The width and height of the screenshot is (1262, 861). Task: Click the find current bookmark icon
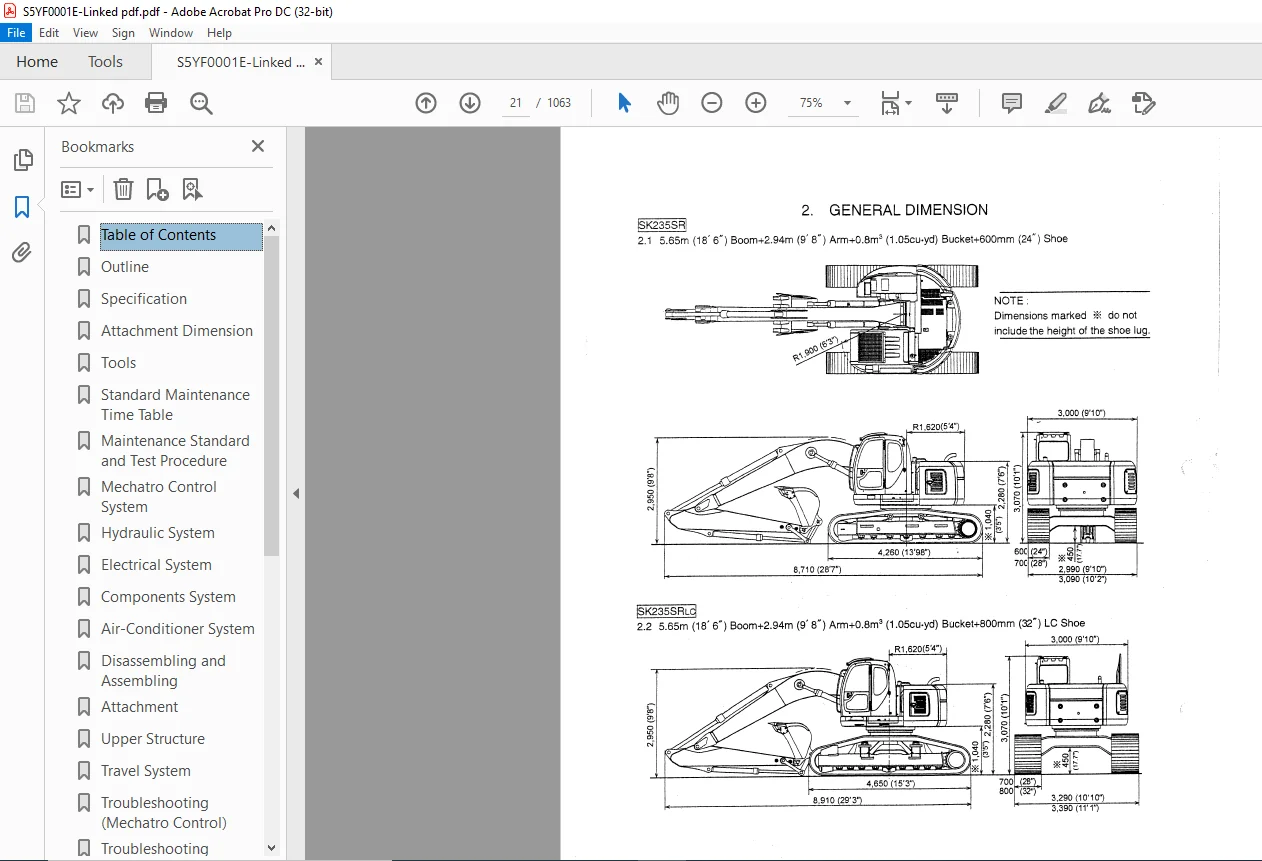click(x=192, y=189)
